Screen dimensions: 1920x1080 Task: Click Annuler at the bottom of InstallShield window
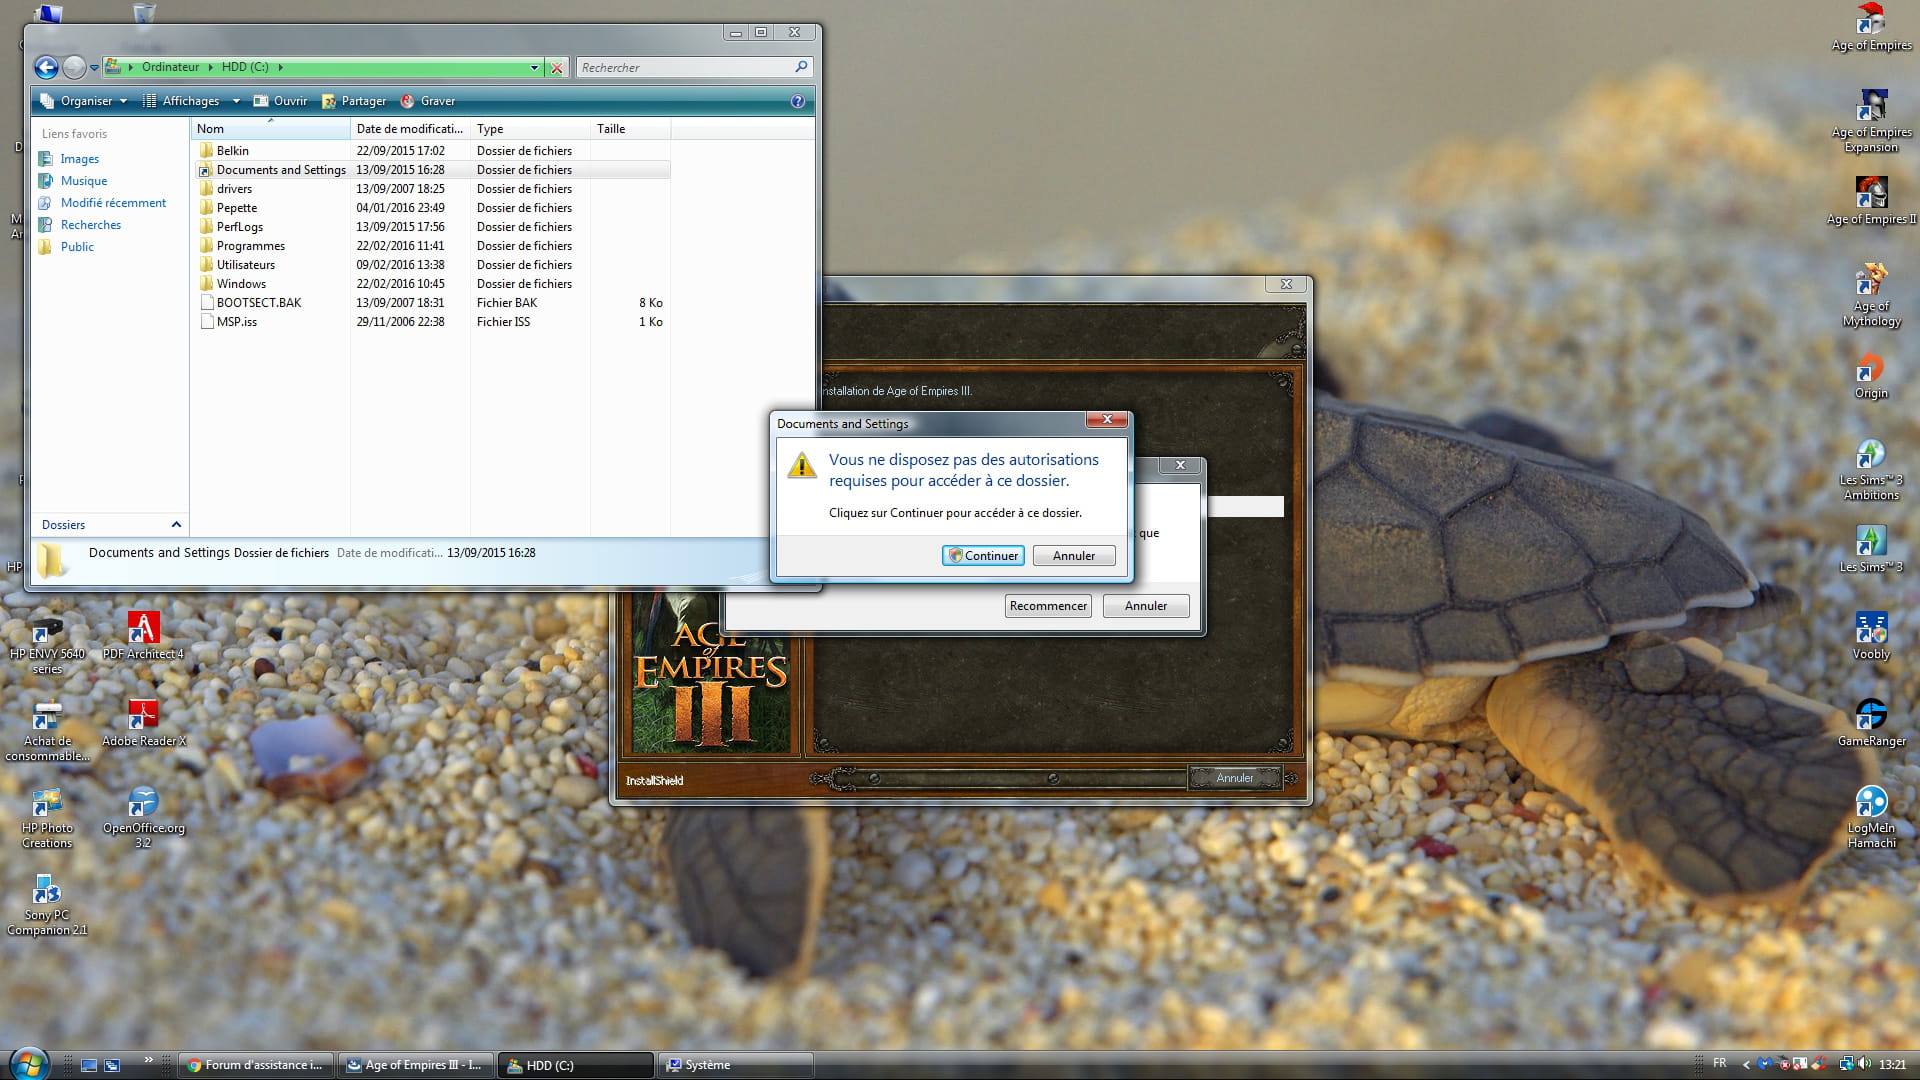tap(1235, 778)
